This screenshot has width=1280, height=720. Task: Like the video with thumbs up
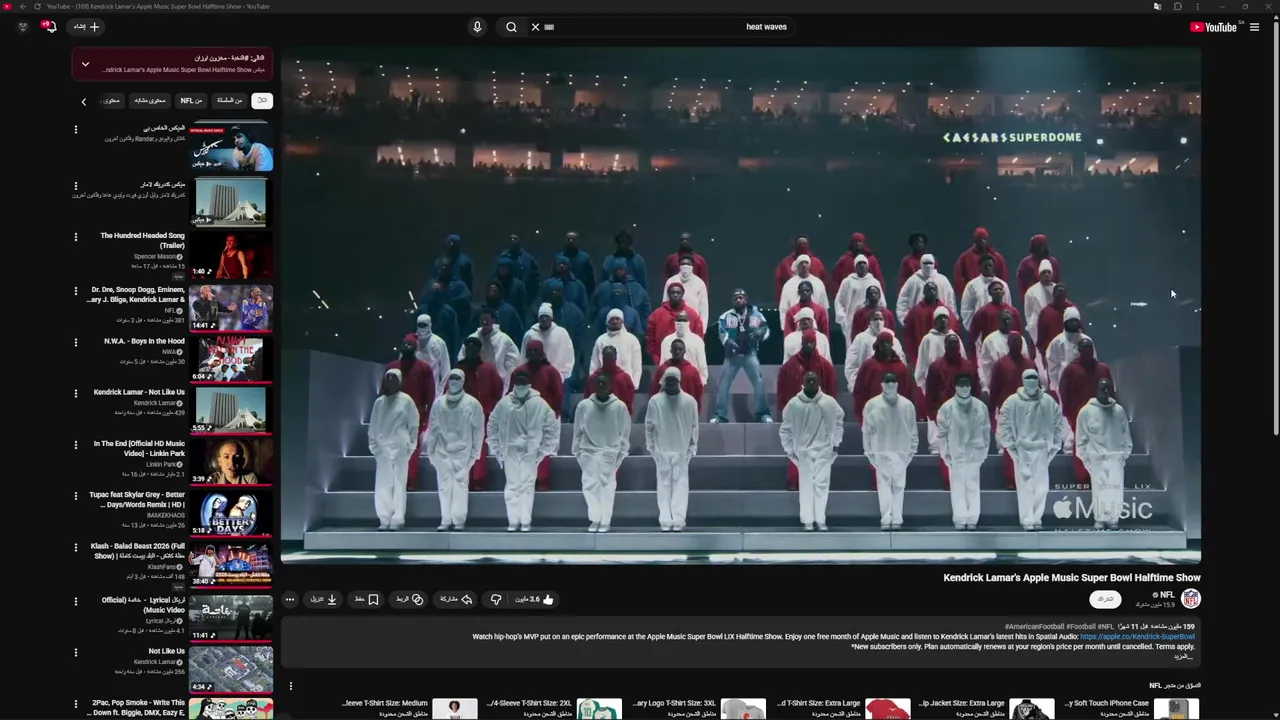click(x=536, y=599)
